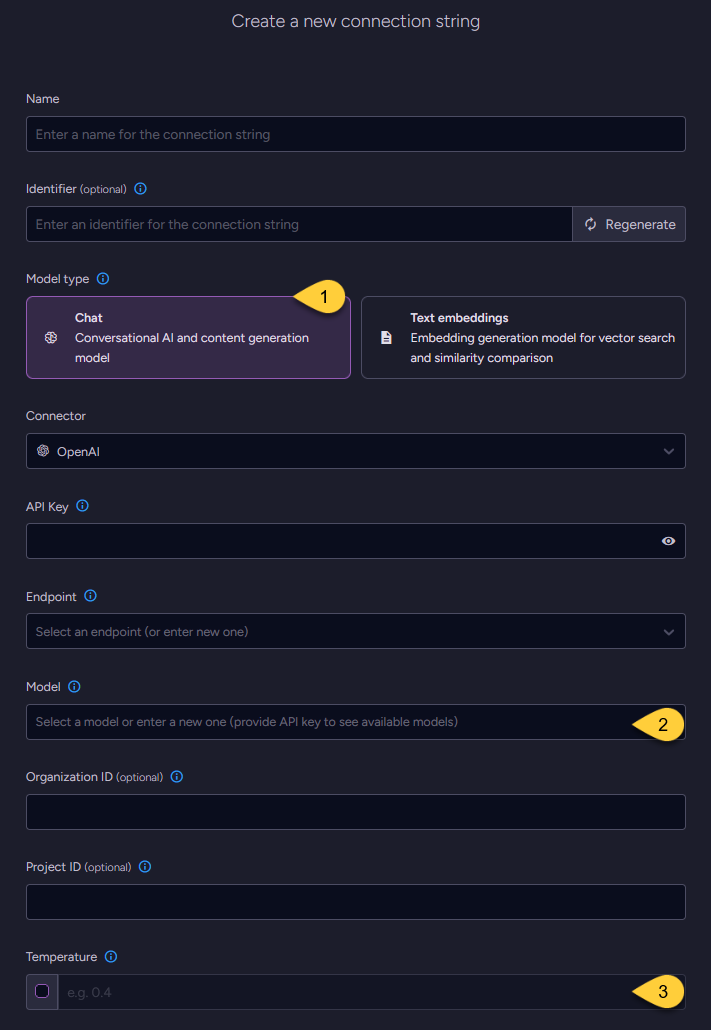The height and width of the screenshot is (1030, 711).
Task: Click the Project ID info icon
Action: 144,866
